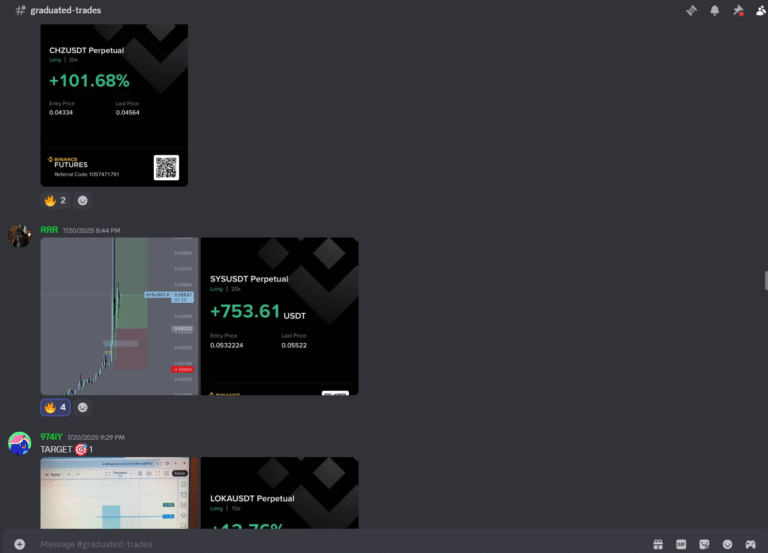This screenshot has height=553, width=768.
Task: Open the emoji picker in message bar
Action: pos(727,544)
